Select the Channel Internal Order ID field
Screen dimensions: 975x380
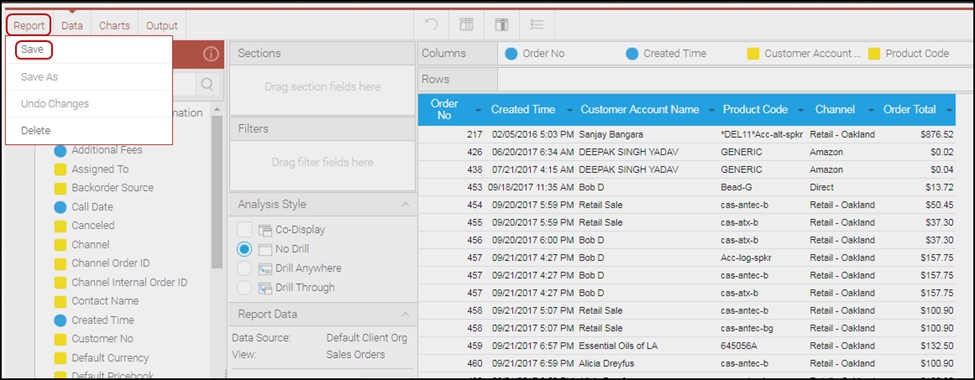129,282
